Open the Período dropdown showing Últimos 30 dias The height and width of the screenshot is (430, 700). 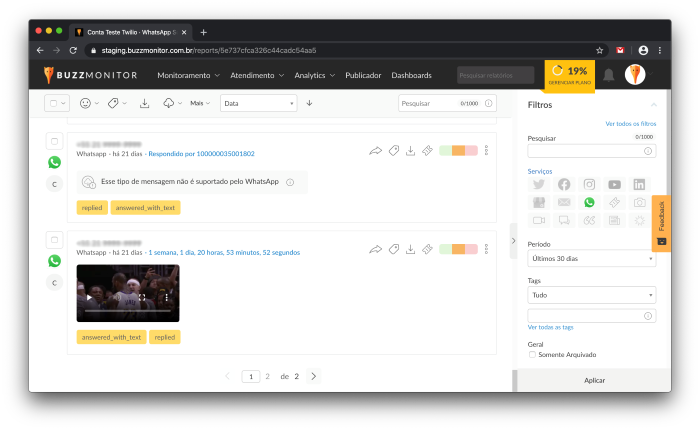coord(591,258)
